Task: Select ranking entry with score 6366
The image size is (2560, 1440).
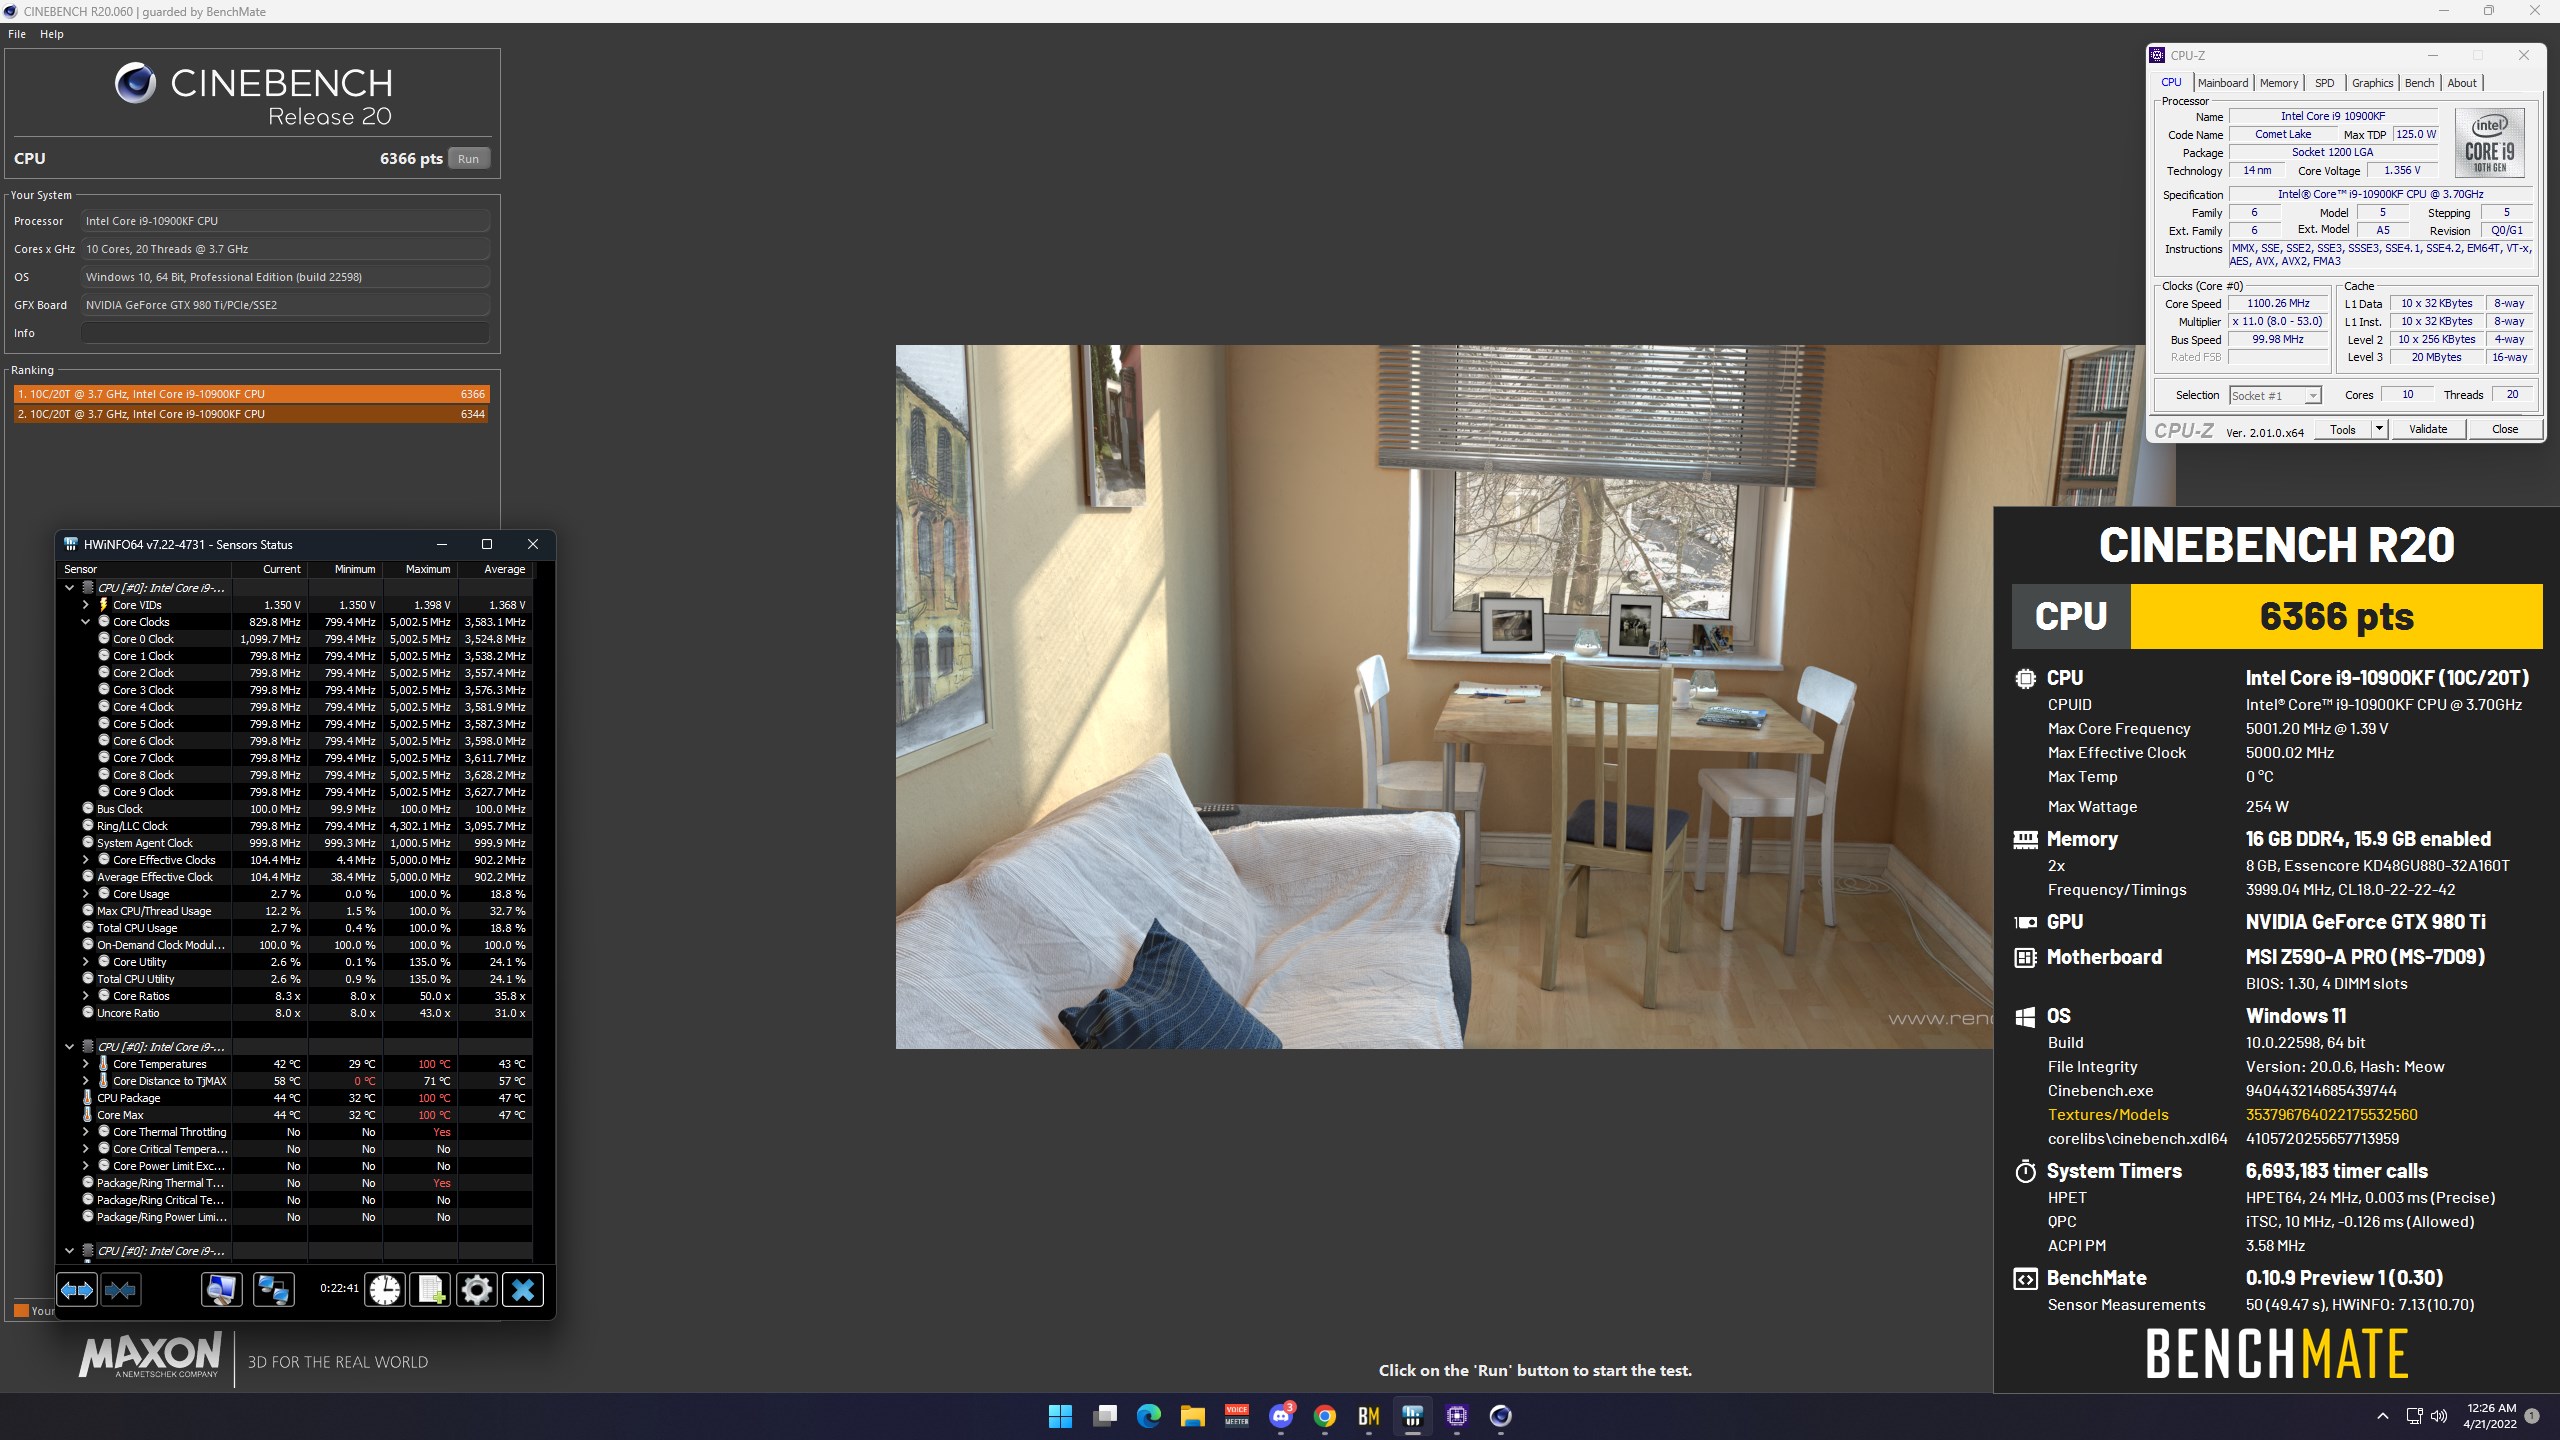Action: click(x=251, y=394)
